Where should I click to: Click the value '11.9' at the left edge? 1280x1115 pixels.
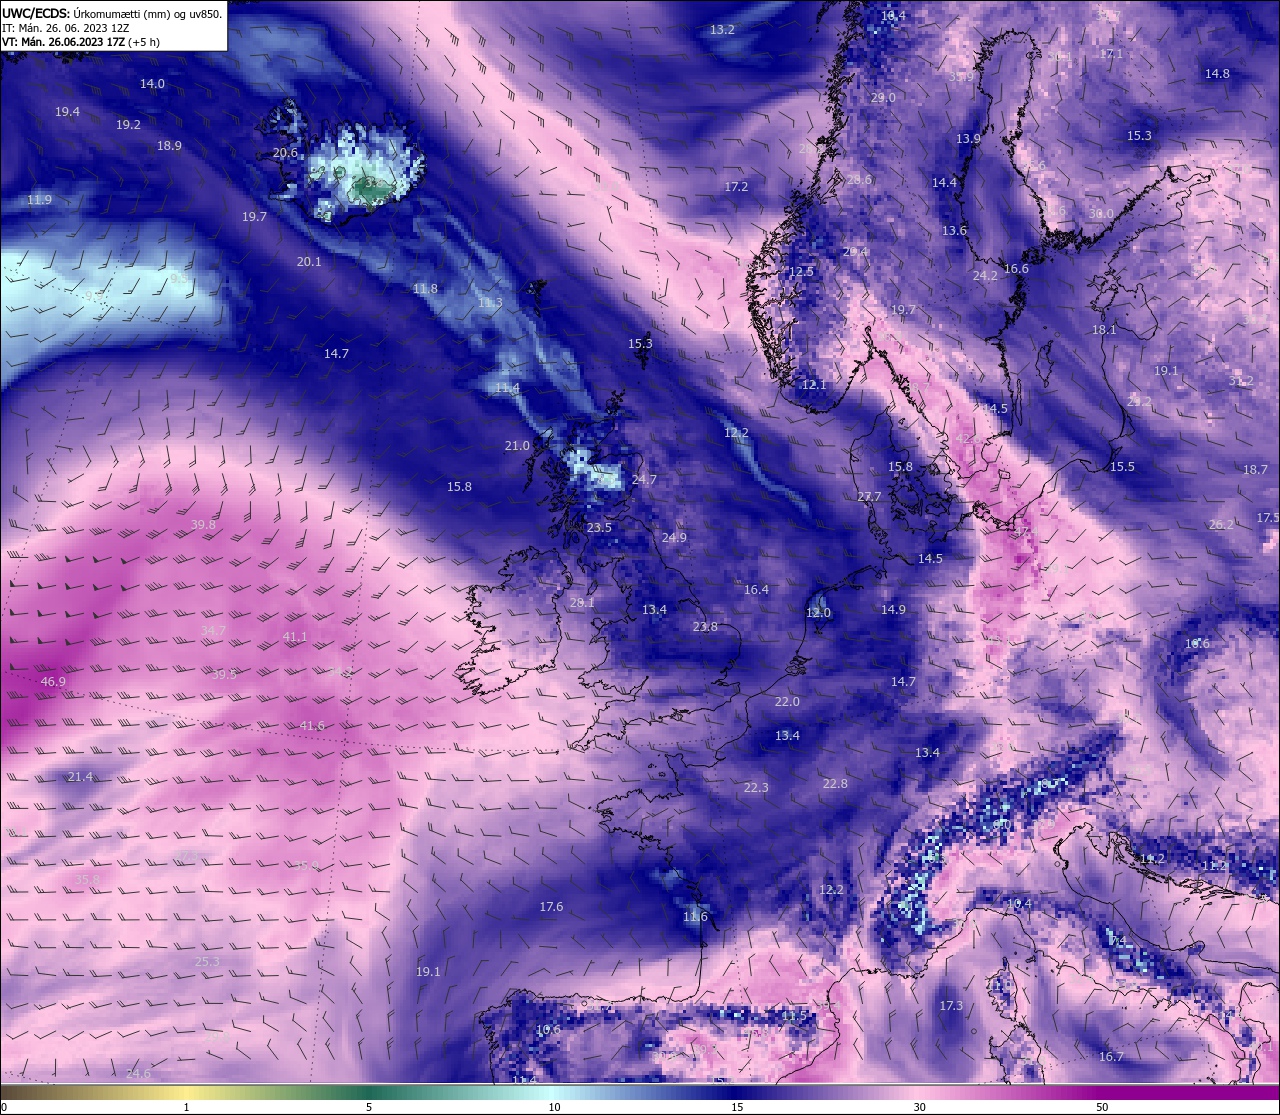pos(39,200)
